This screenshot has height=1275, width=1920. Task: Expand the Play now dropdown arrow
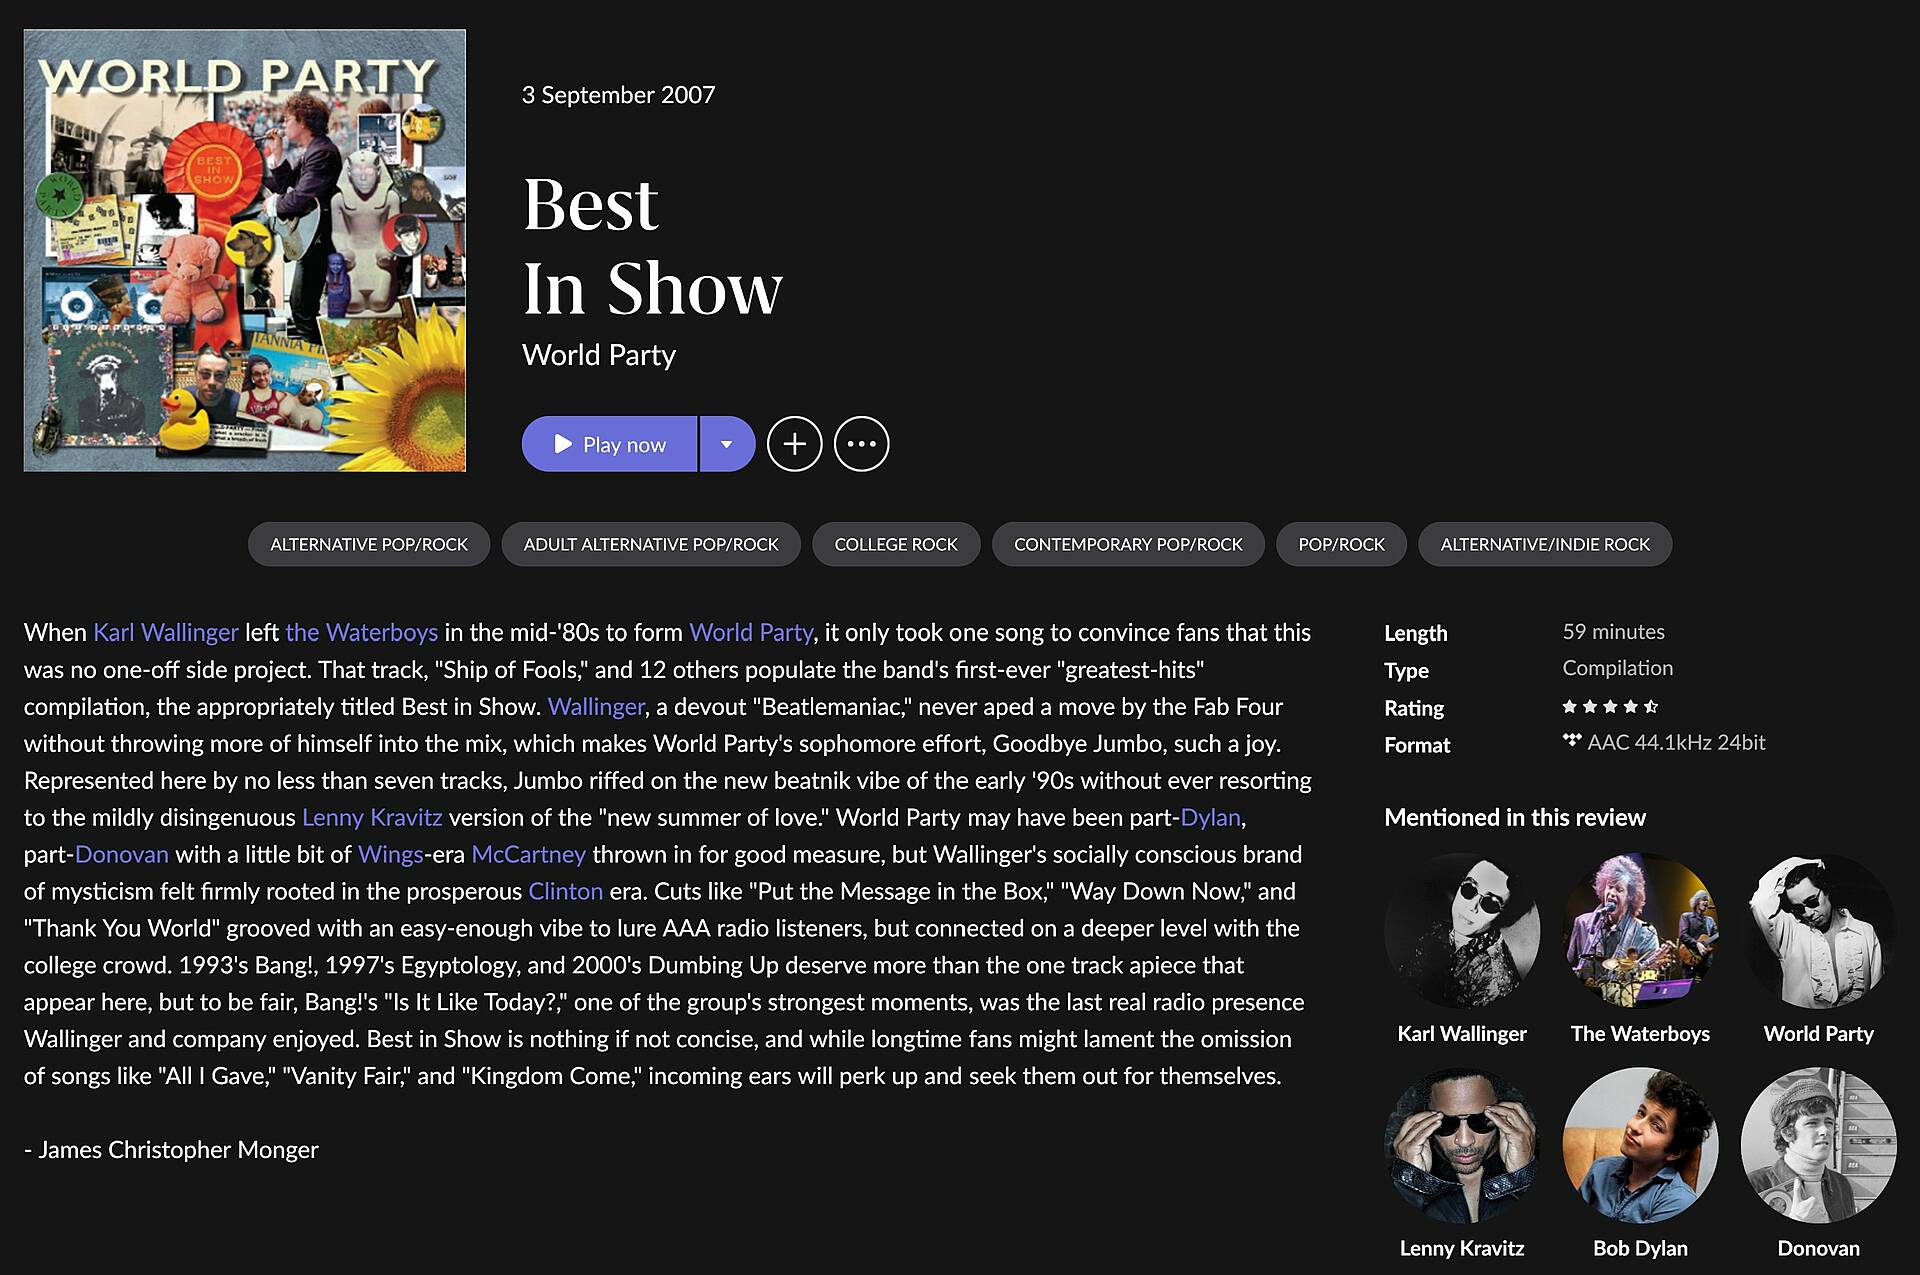(727, 444)
